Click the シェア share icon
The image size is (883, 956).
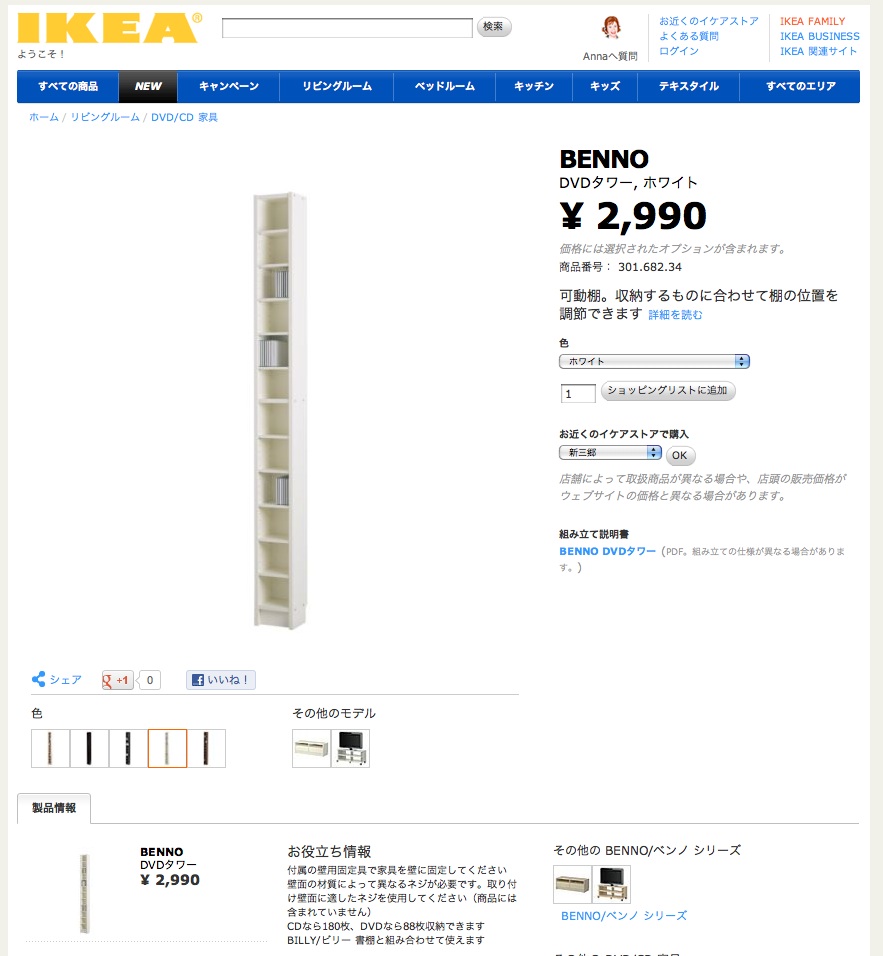38,679
